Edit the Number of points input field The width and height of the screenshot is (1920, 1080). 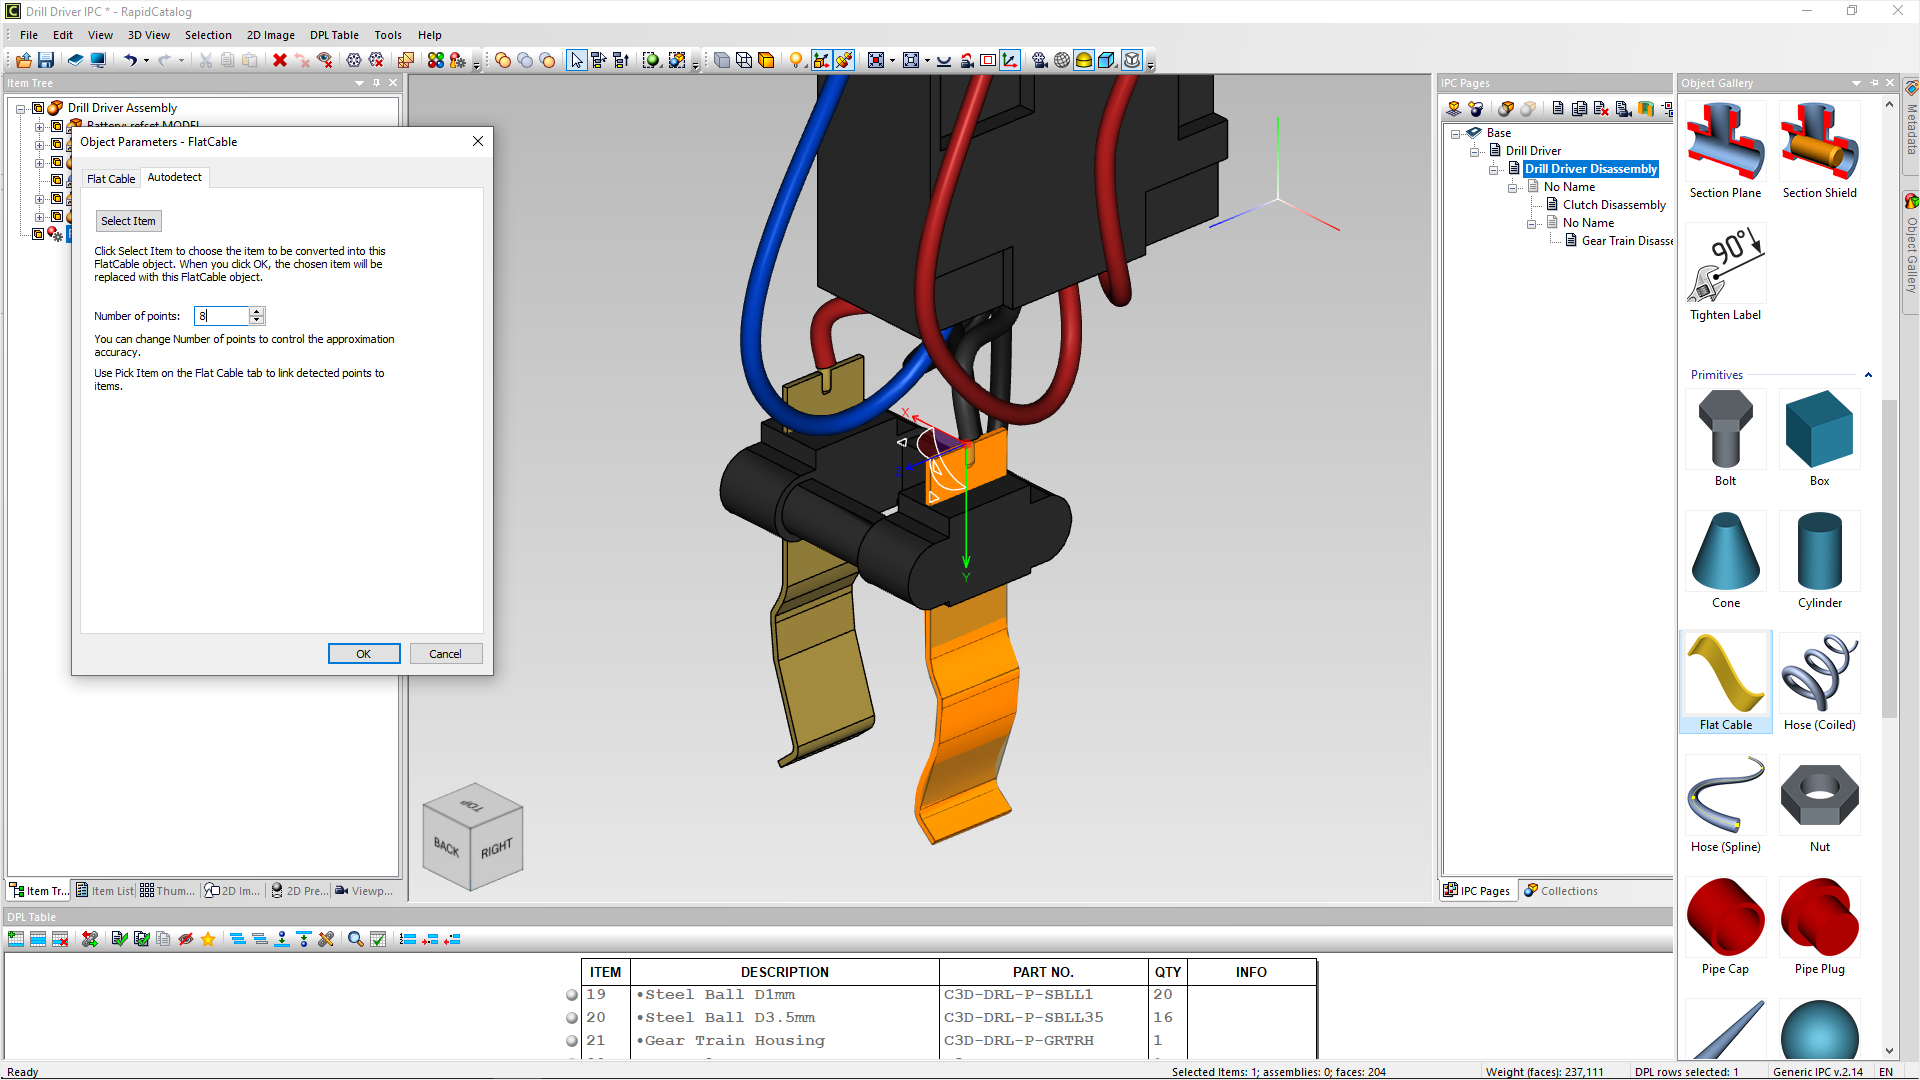pos(224,315)
